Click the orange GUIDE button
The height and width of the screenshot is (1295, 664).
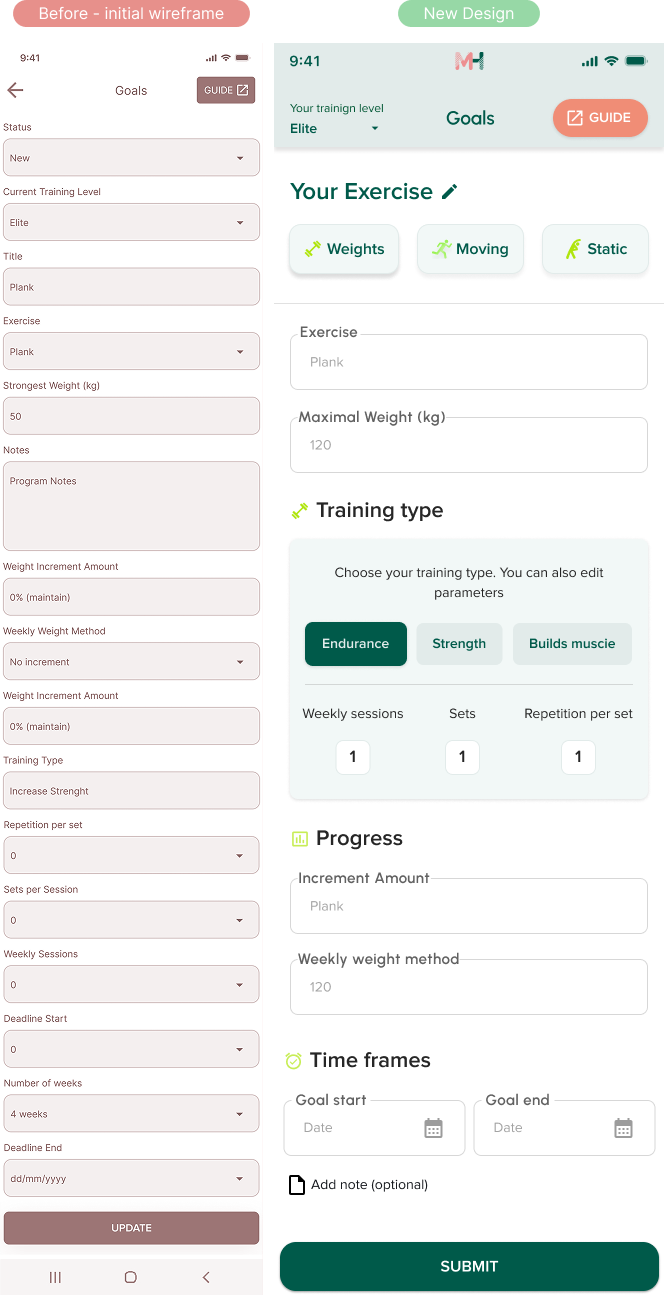pyautogui.click(x=600, y=118)
